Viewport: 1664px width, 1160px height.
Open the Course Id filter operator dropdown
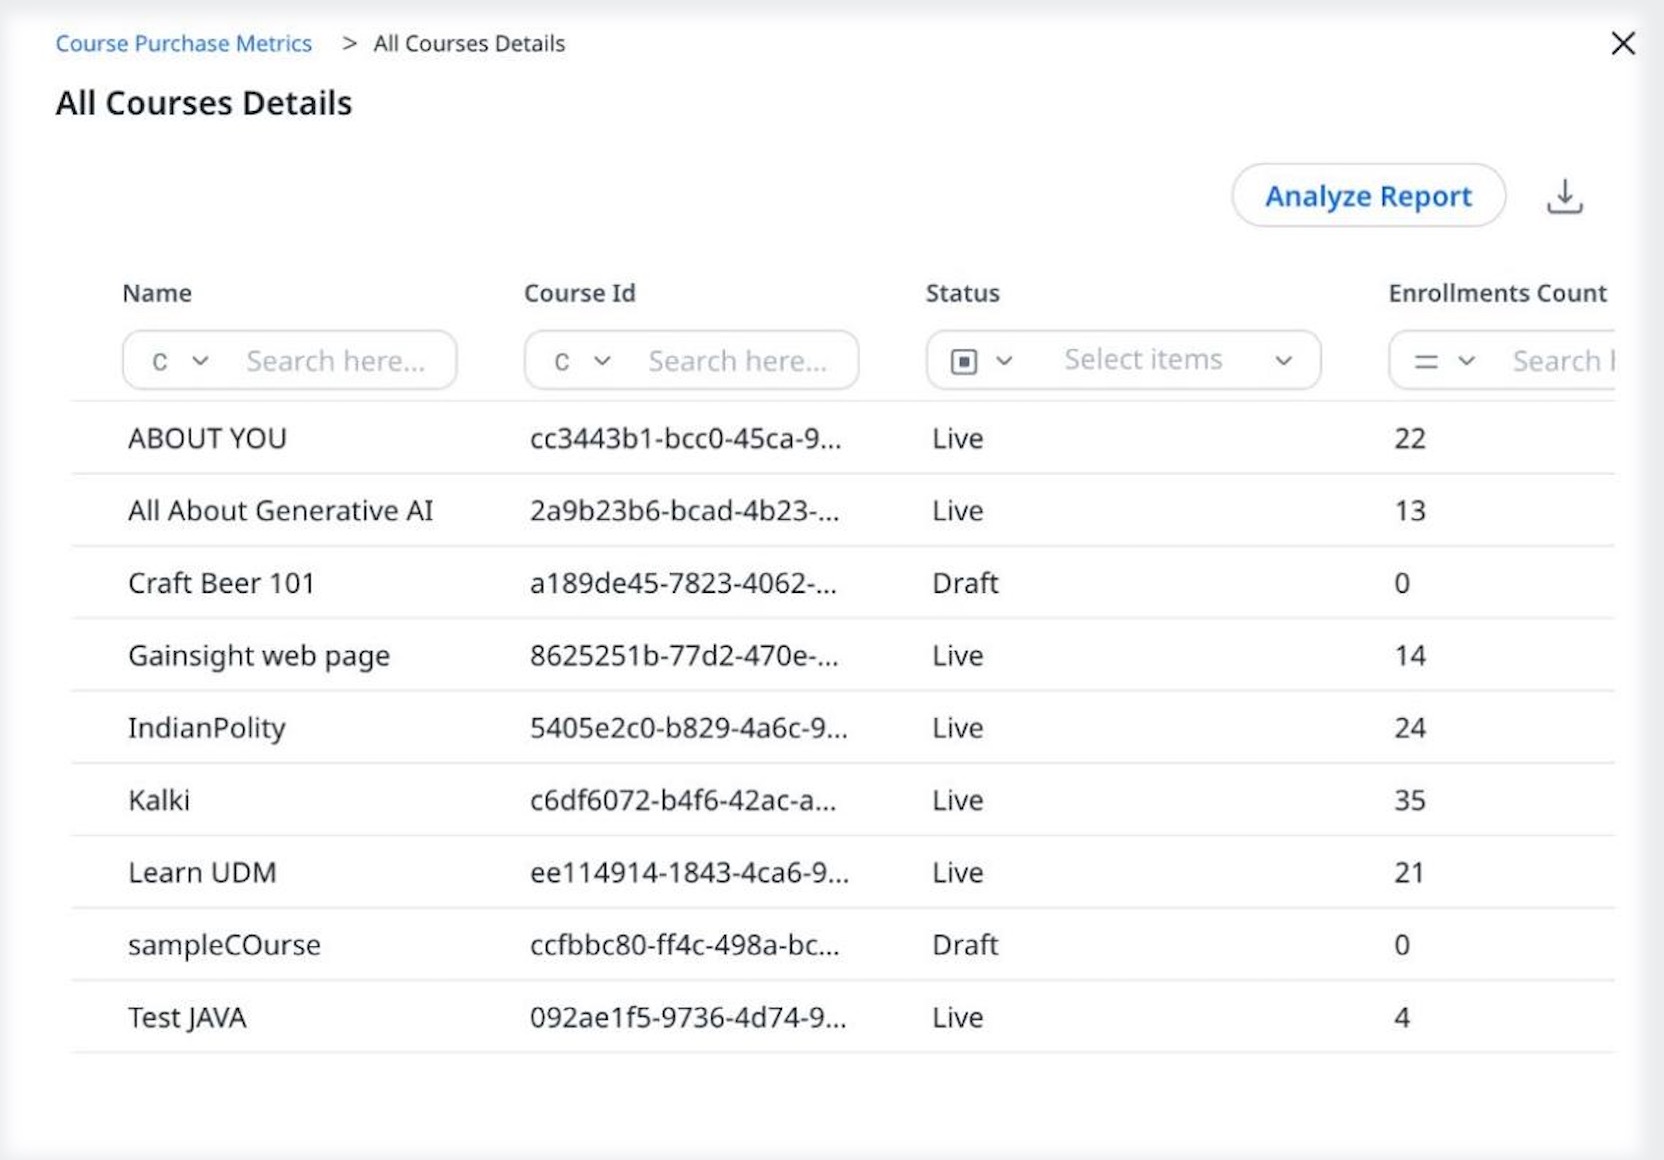604,360
